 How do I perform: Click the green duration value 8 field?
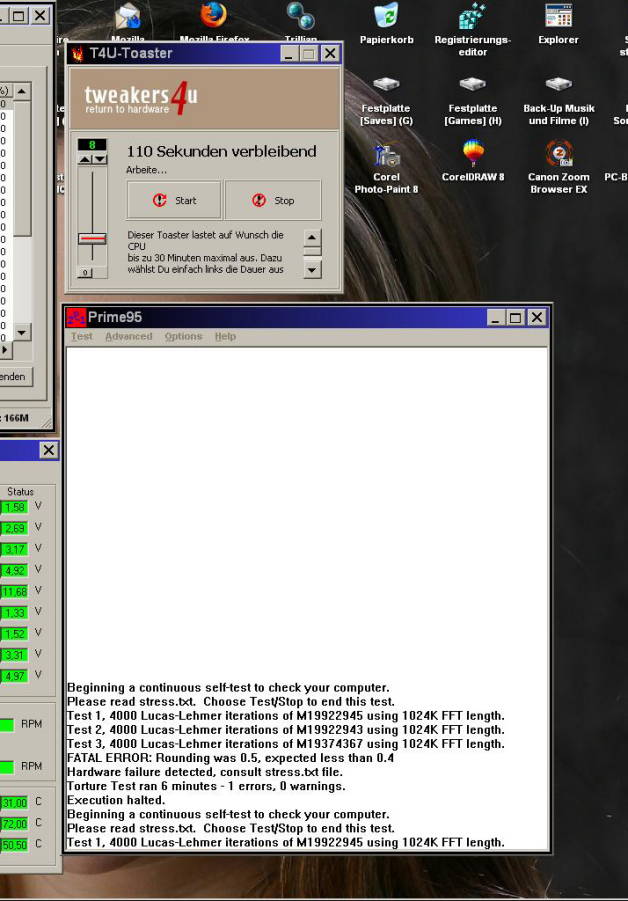pos(92,145)
